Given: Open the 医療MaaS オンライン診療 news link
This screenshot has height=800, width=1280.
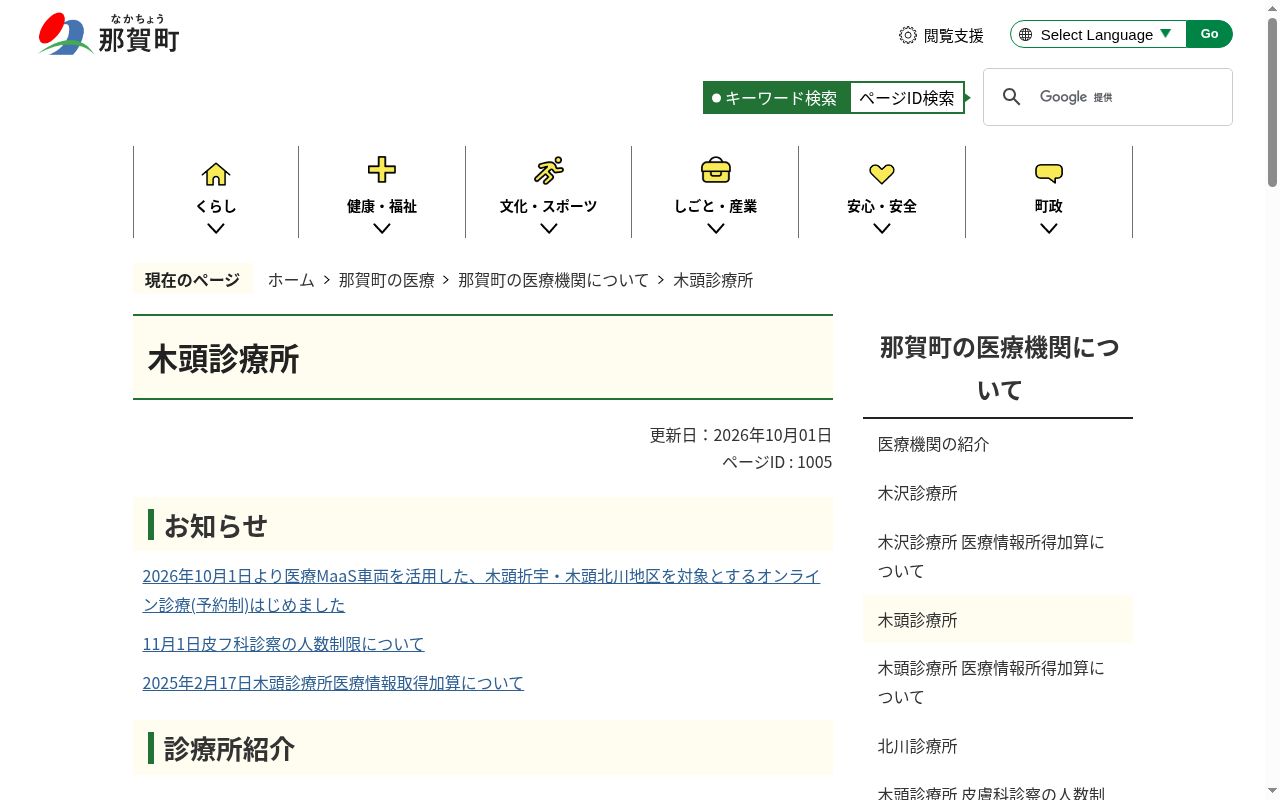Looking at the screenshot, I should point(481,590).
